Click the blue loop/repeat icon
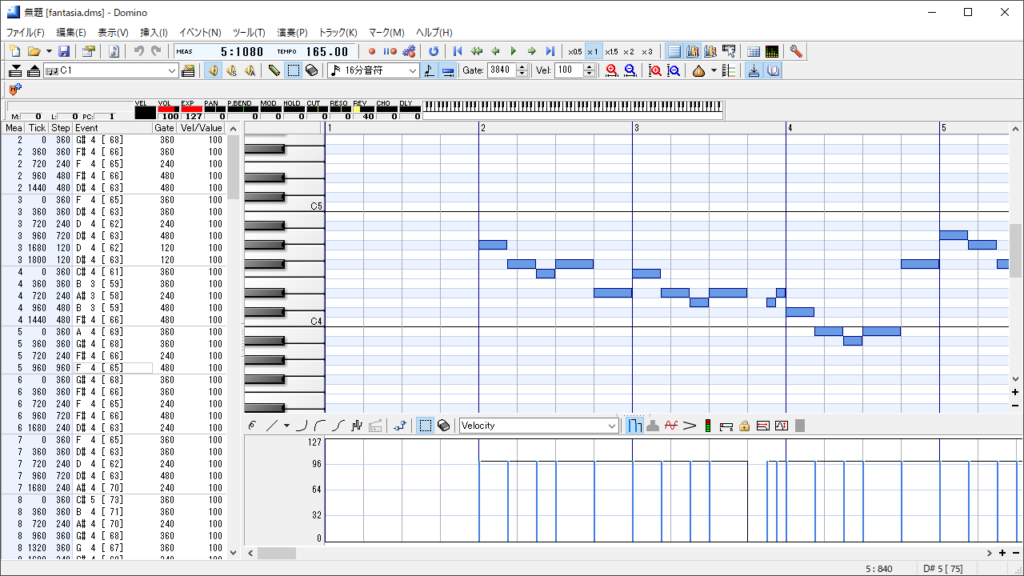This screenshot has height=576, width=1024. (x=434, y=52)
